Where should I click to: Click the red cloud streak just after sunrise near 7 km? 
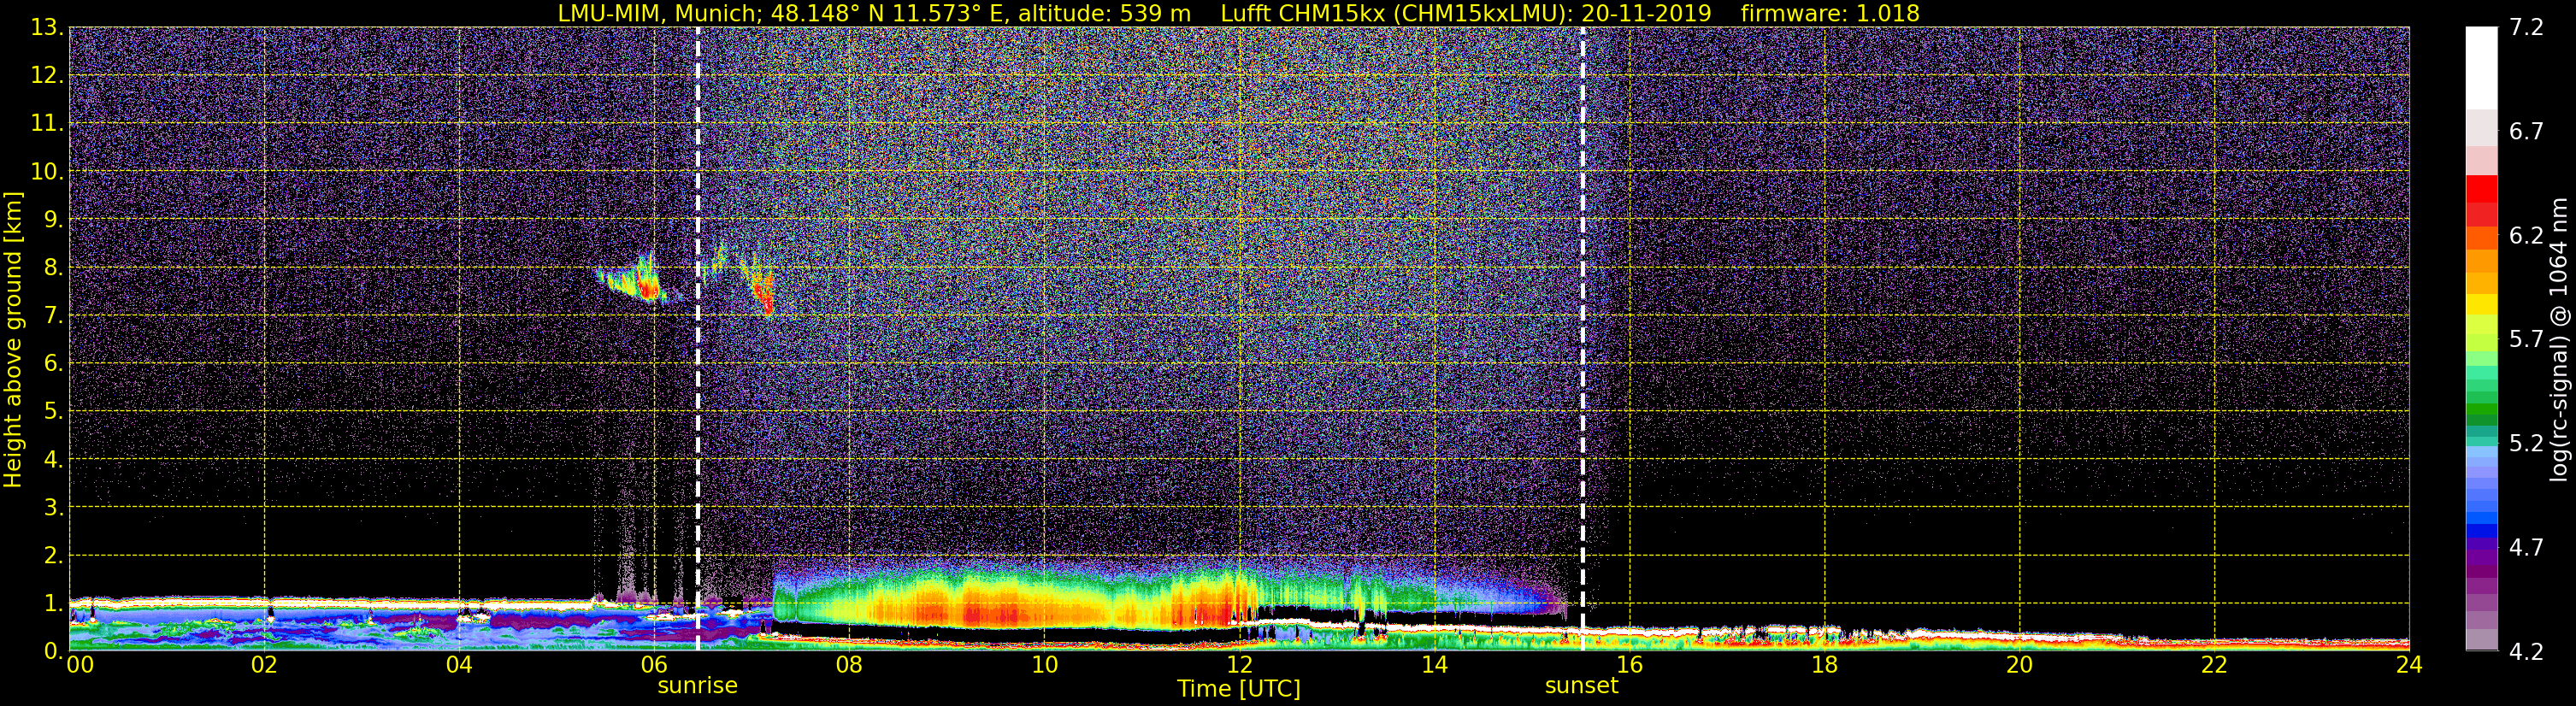pyautogui.click(x=763, y=293)
